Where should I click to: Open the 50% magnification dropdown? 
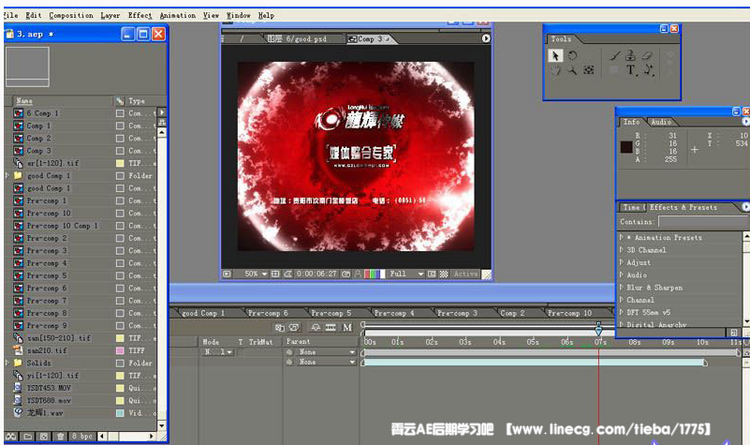click(x=256, y=274)
